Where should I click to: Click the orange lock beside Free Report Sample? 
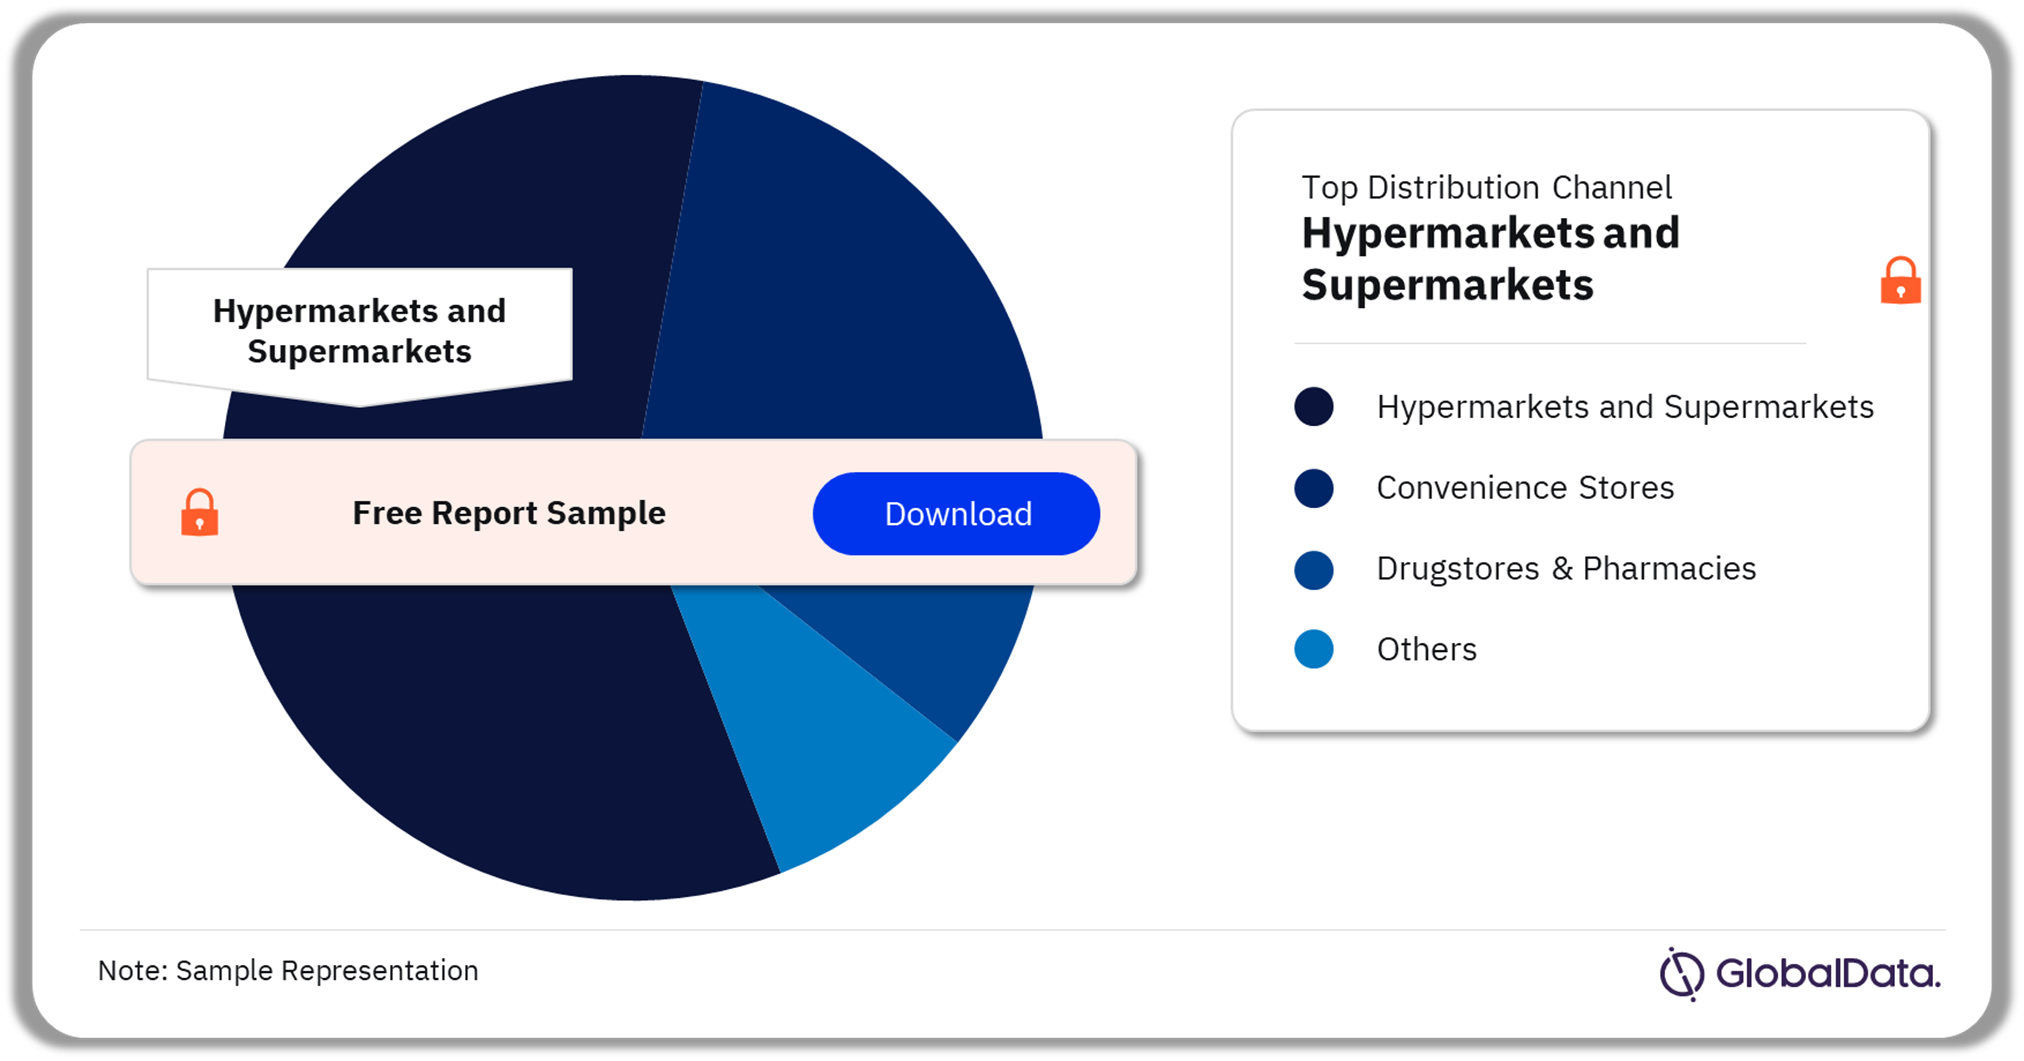coord(199,512)
